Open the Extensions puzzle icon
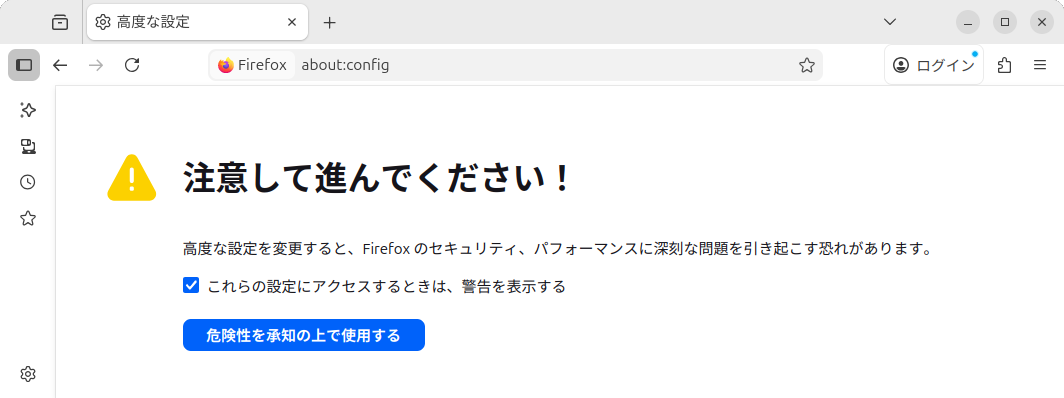The image size is (1064, 398). 1004,65
